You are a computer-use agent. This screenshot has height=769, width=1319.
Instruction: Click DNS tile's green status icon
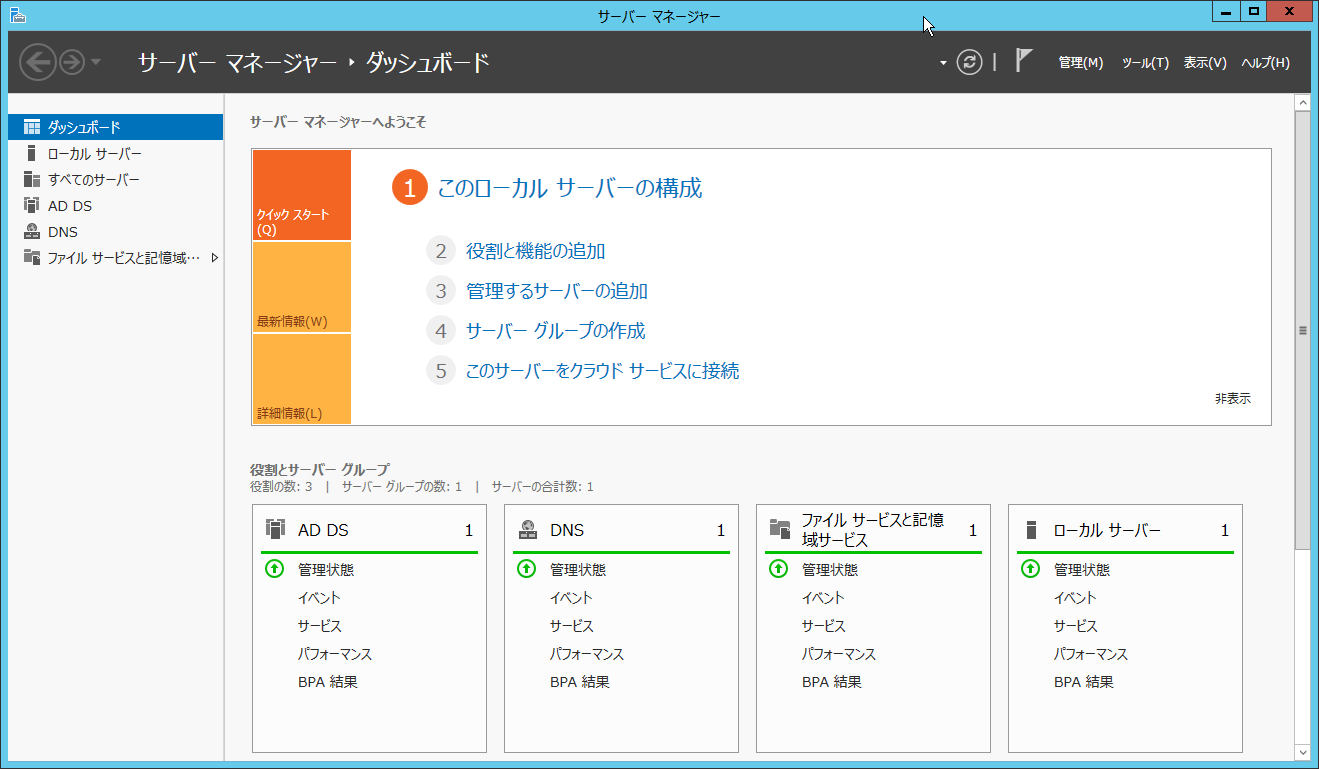tap(526, 569)
